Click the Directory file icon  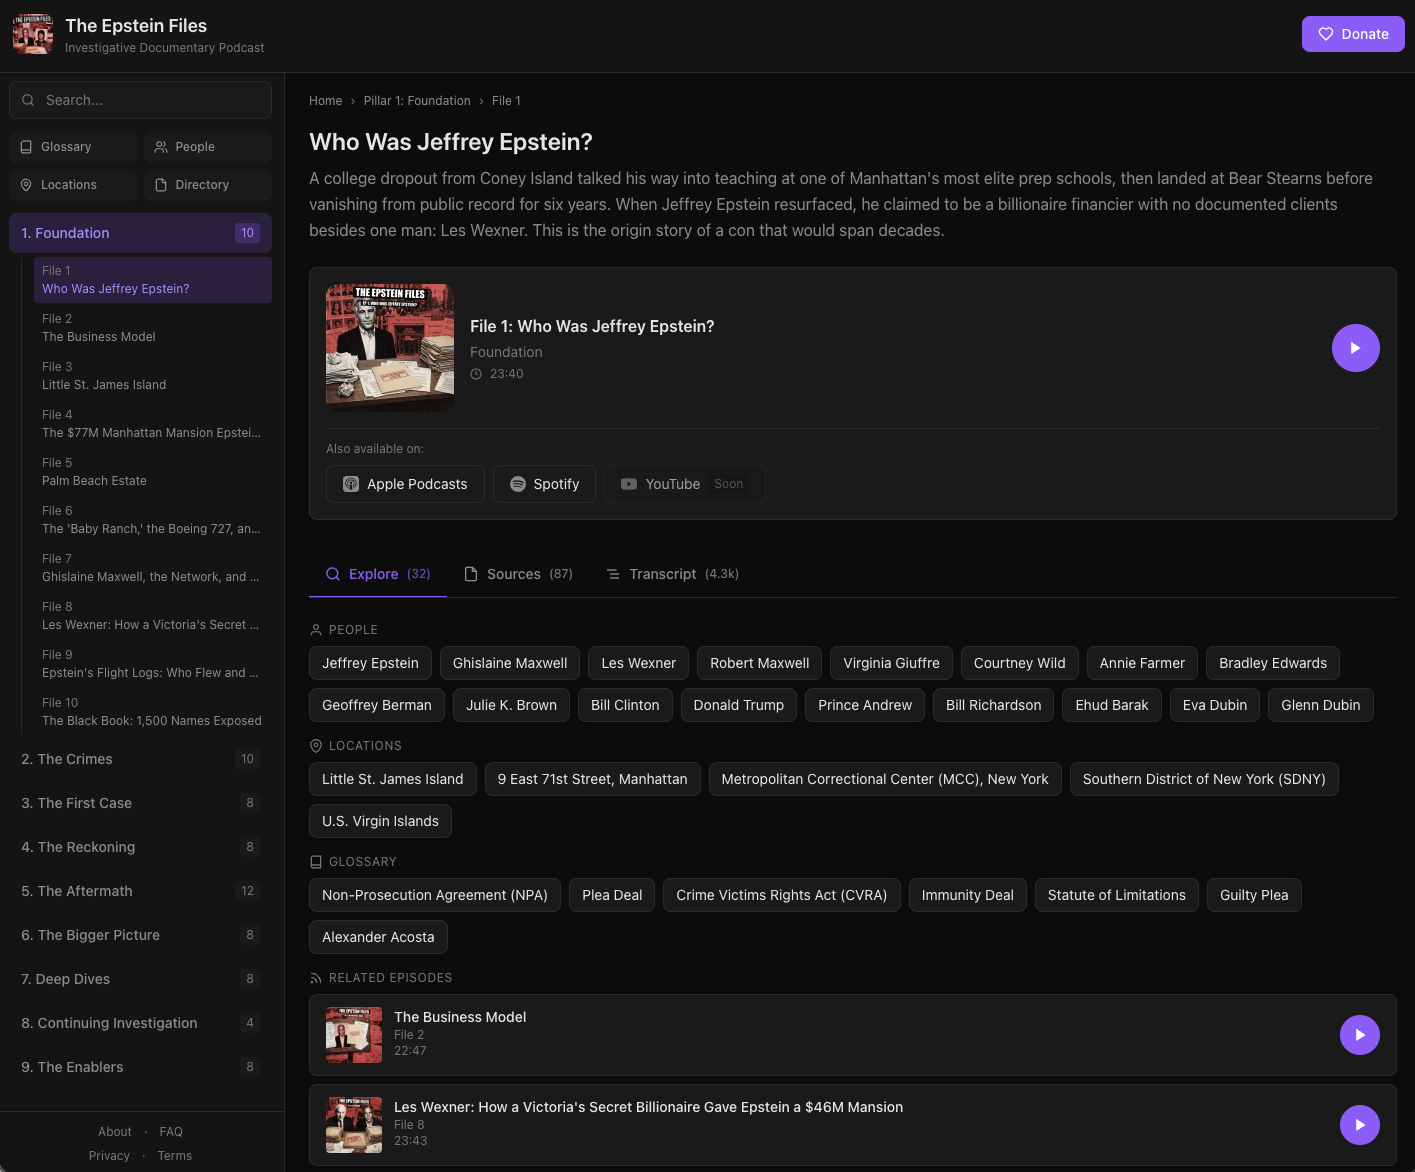point(161,185)
